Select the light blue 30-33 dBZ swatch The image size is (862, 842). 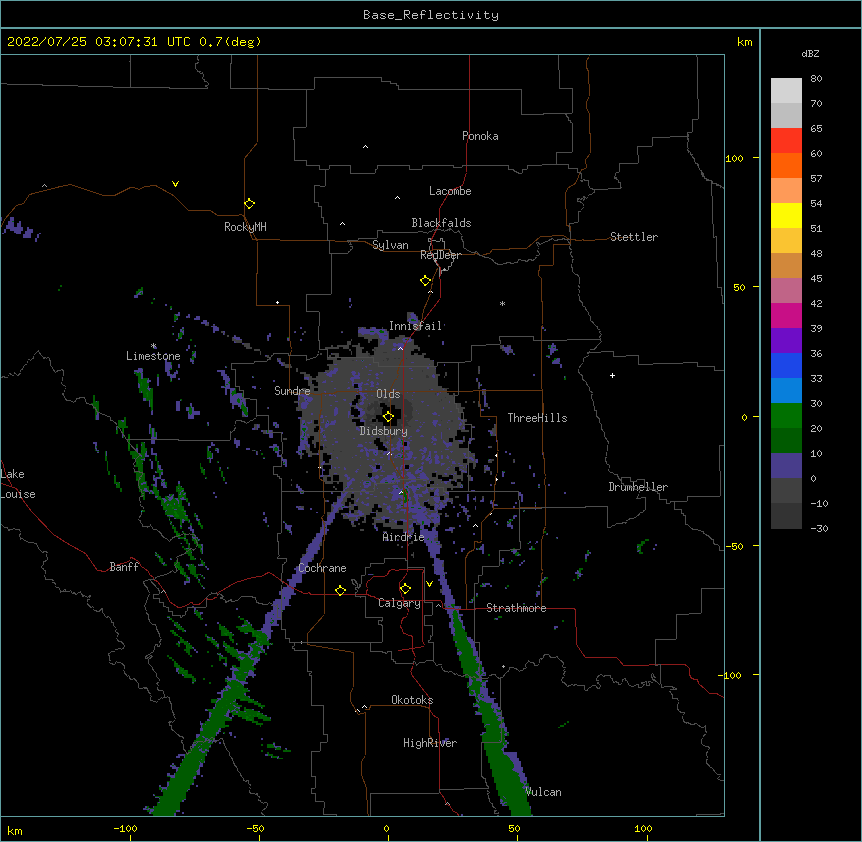(x=786, y=390)
